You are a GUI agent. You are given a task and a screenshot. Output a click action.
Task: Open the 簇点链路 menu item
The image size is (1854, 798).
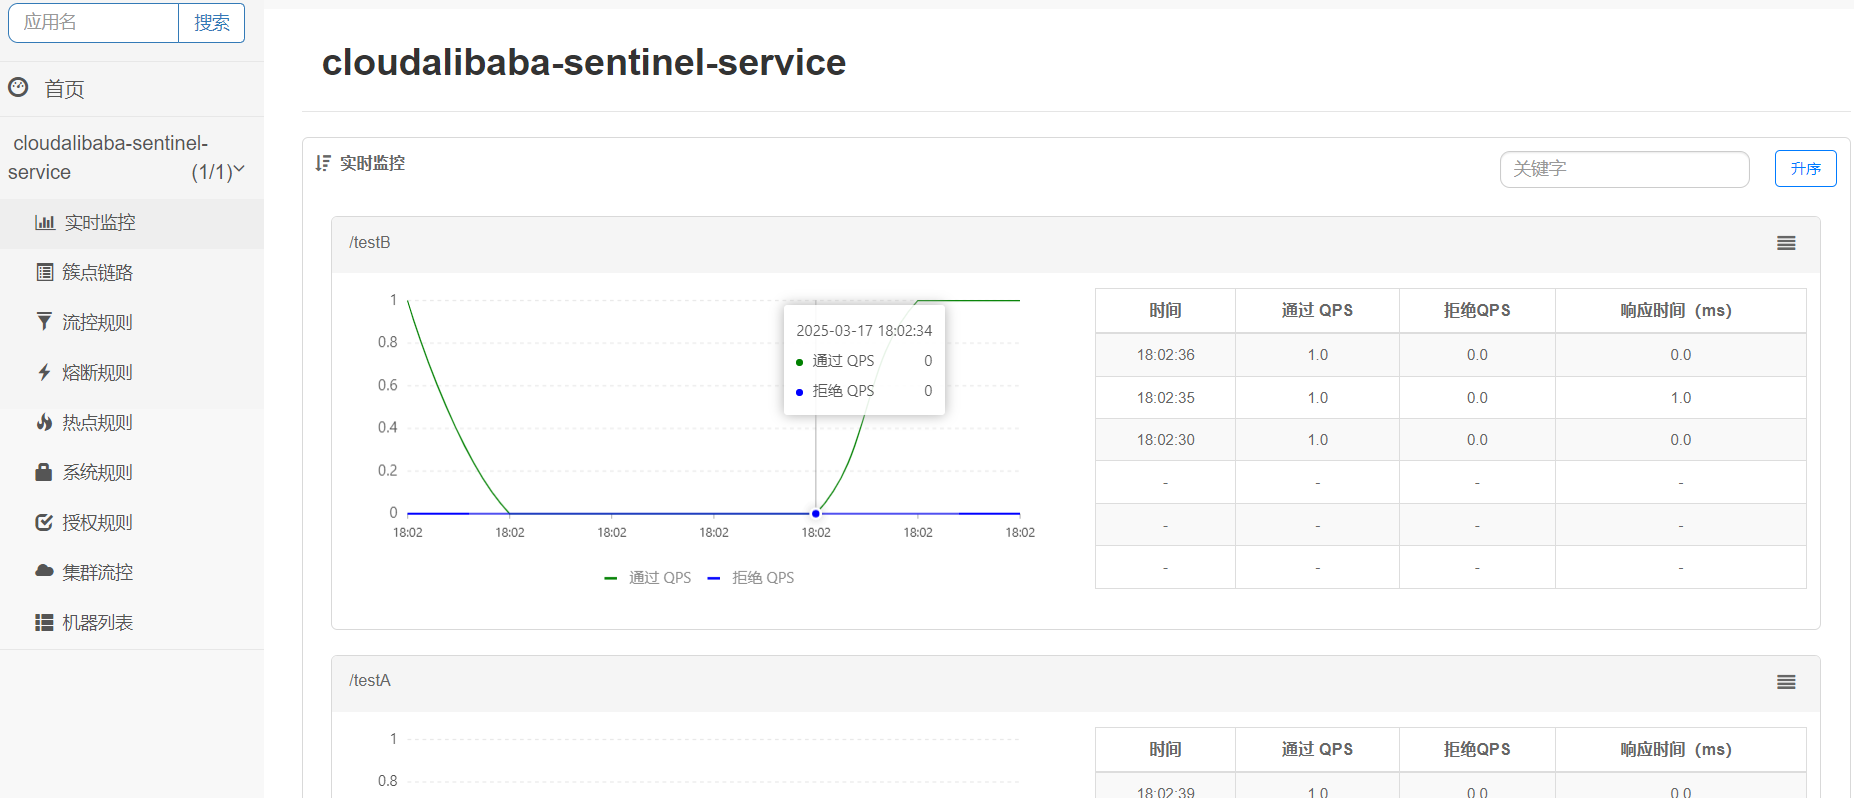[x=132, y=273]
